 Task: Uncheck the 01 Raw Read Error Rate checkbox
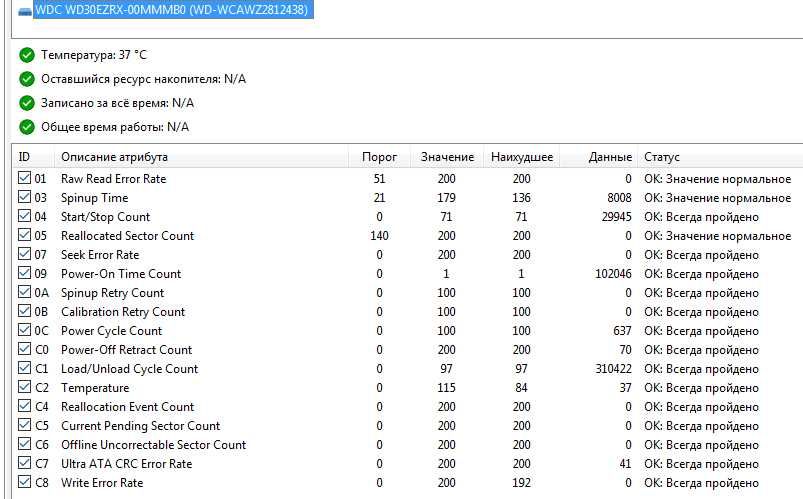click(x=24, y=178)
